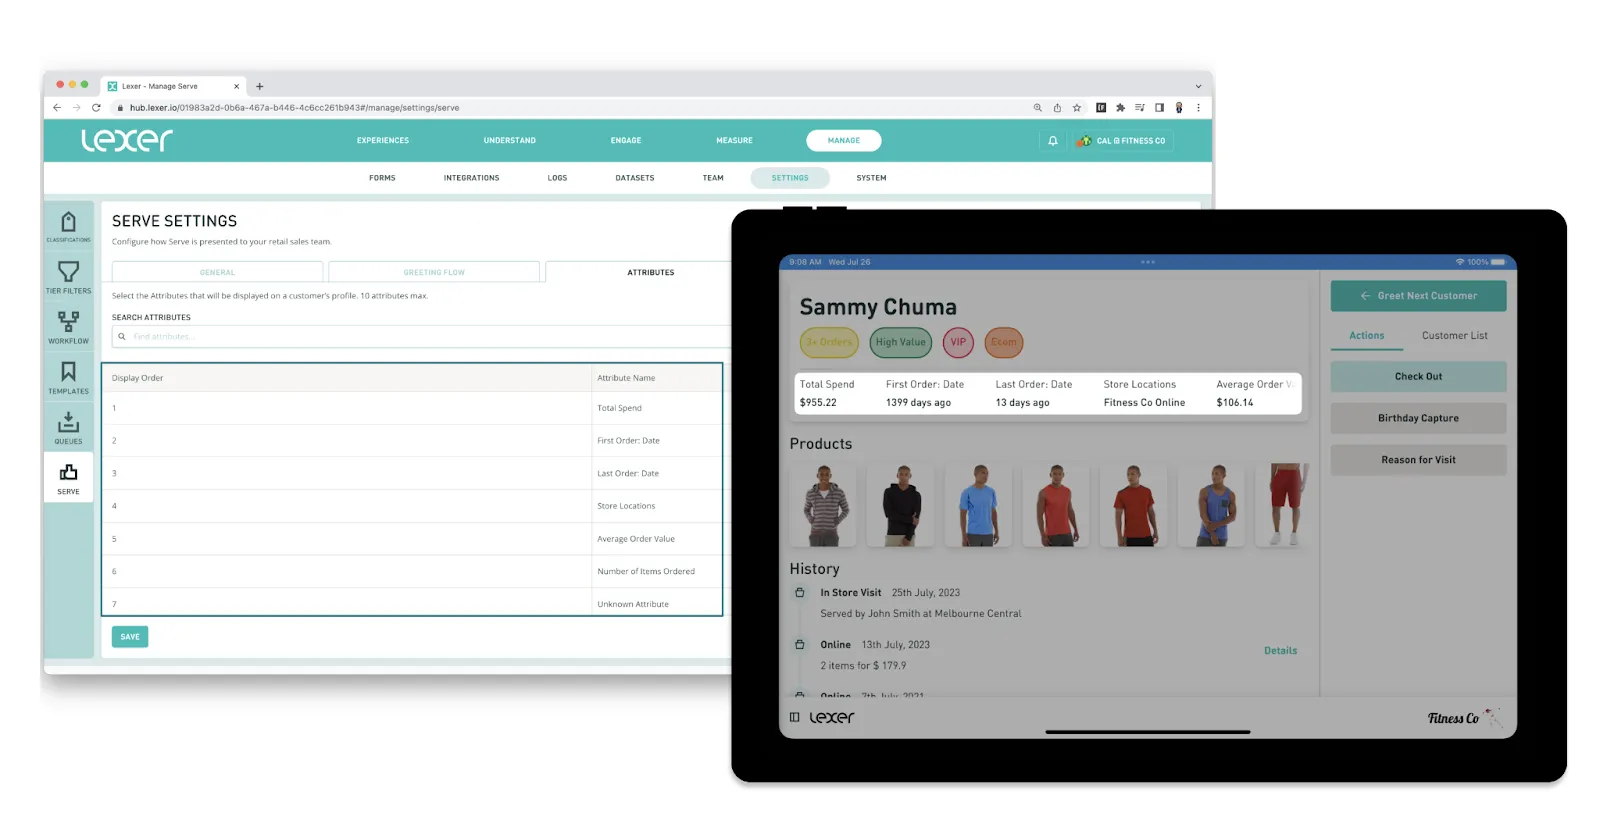Open the Classifications sidebar icon
This screenshot has height=813, width=1600.
coord(68,226)
